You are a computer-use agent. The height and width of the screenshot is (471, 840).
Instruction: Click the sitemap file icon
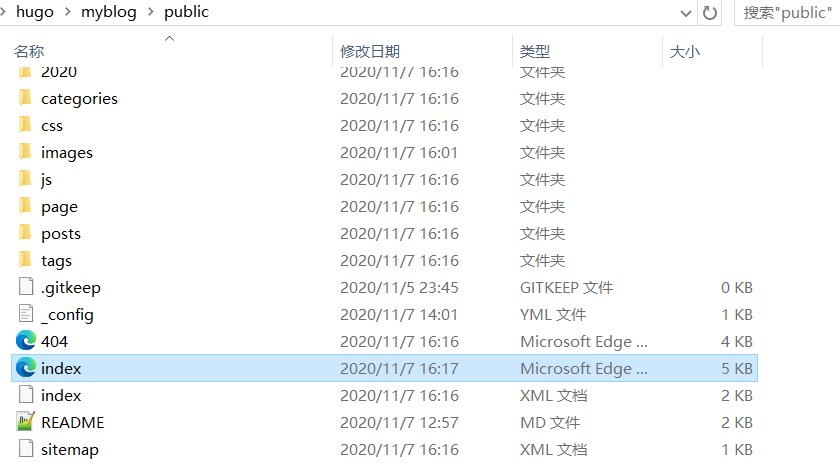26,448
